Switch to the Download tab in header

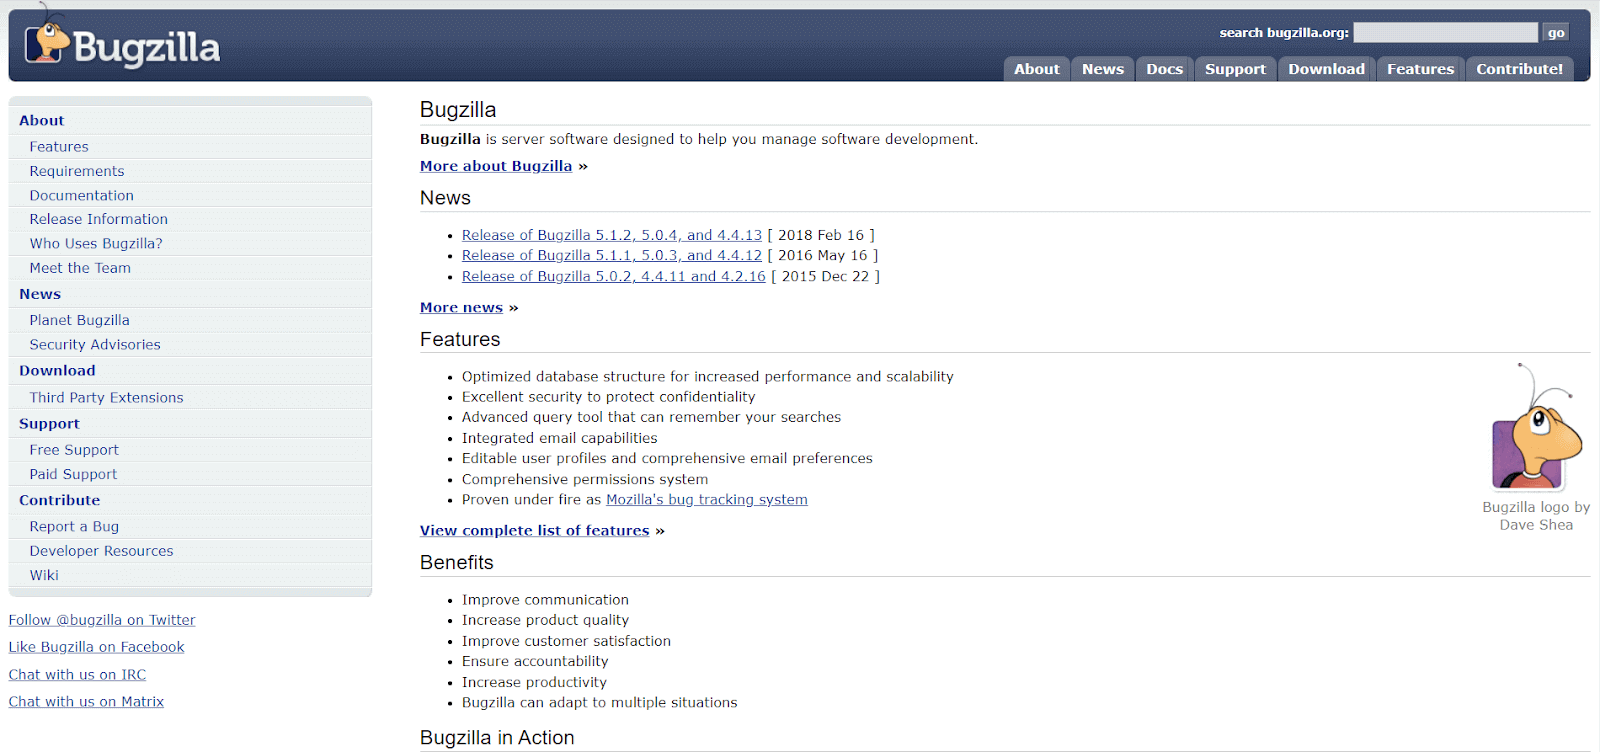[x=1325, y=69]
